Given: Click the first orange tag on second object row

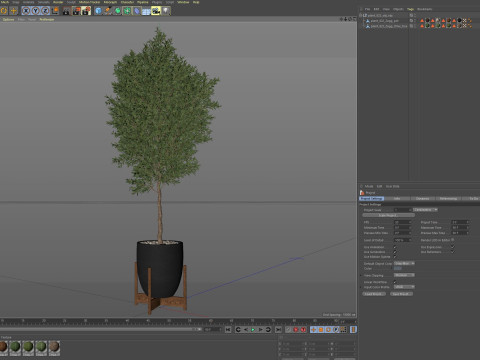Looking at the screenshot, I should (422, 21).
